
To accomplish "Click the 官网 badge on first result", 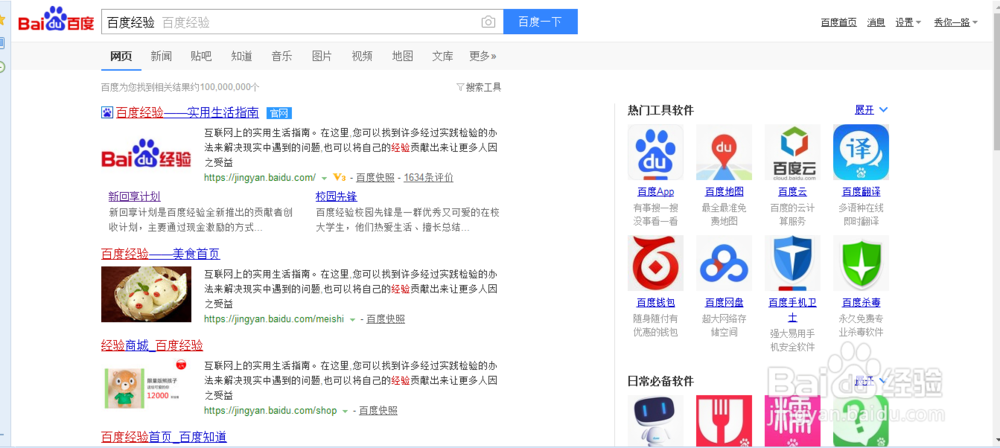I will 279,113.
